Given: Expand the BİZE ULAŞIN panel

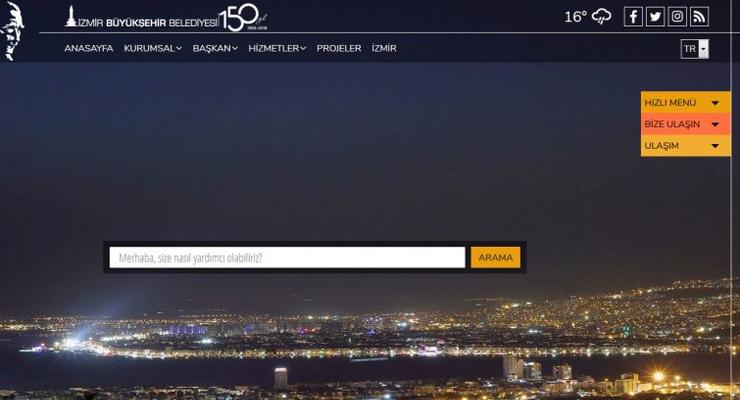Looking at the screenshot, I should pyautogui.click(x=685, y=125).
